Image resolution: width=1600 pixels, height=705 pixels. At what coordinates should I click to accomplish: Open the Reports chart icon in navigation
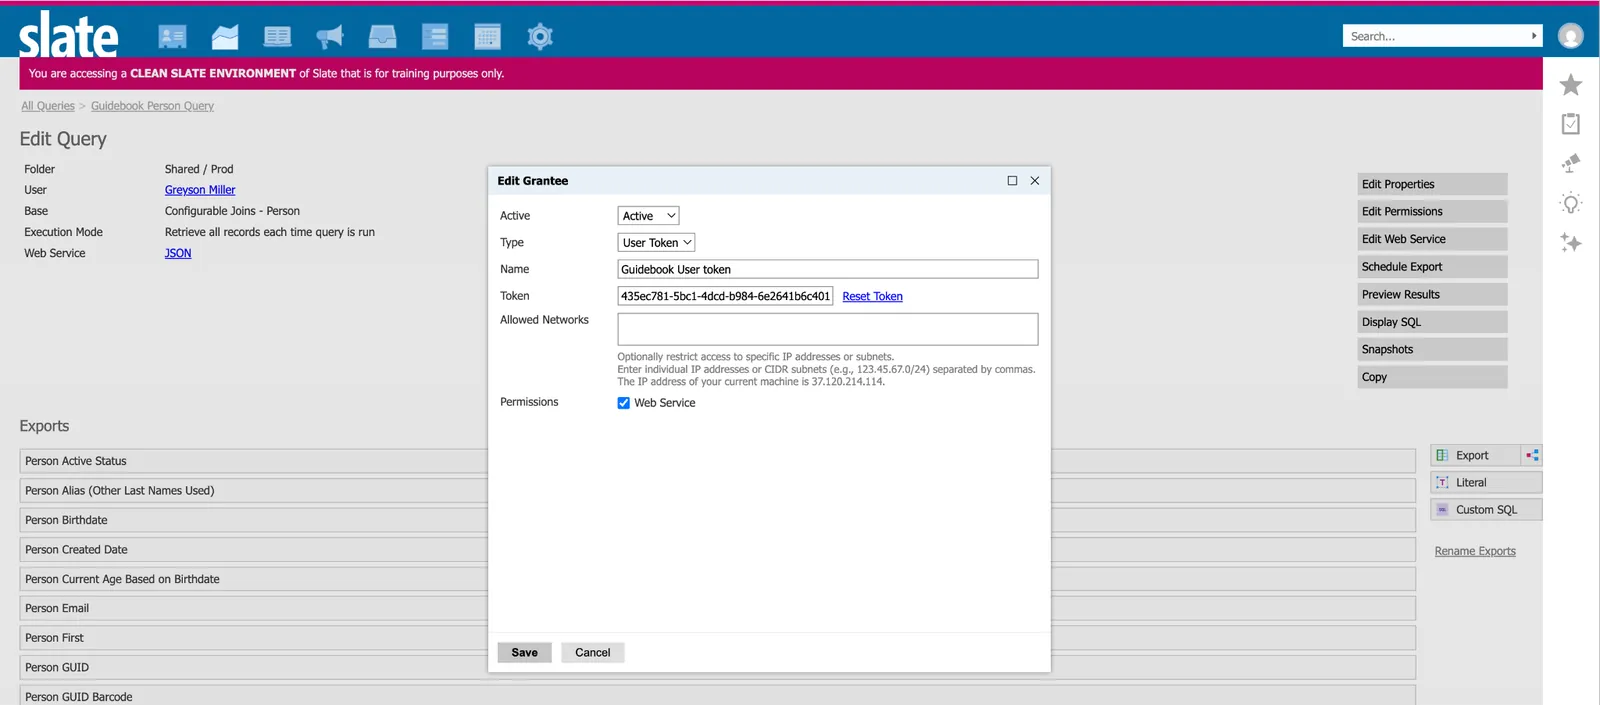coord(225,37)
